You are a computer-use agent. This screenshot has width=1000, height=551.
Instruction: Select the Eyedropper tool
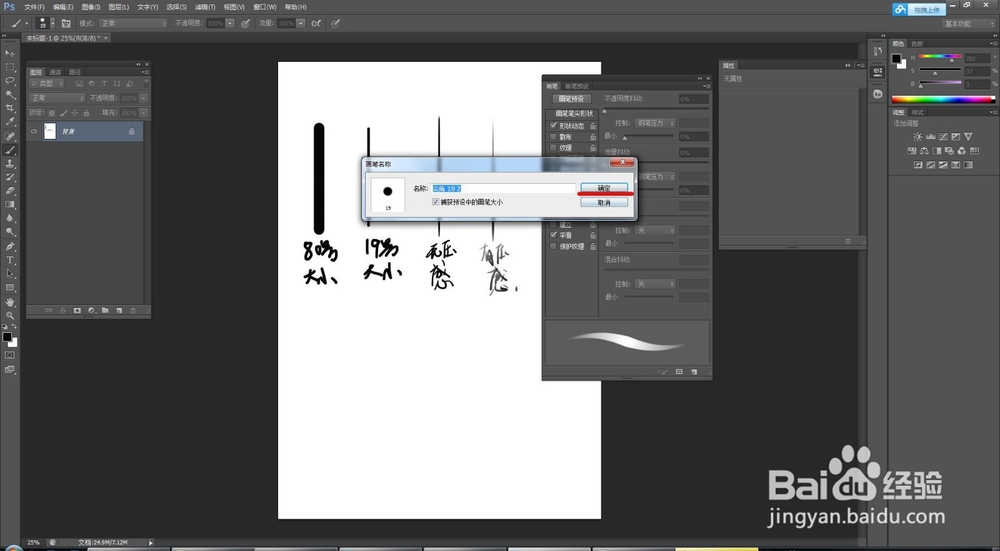[10, 122]
